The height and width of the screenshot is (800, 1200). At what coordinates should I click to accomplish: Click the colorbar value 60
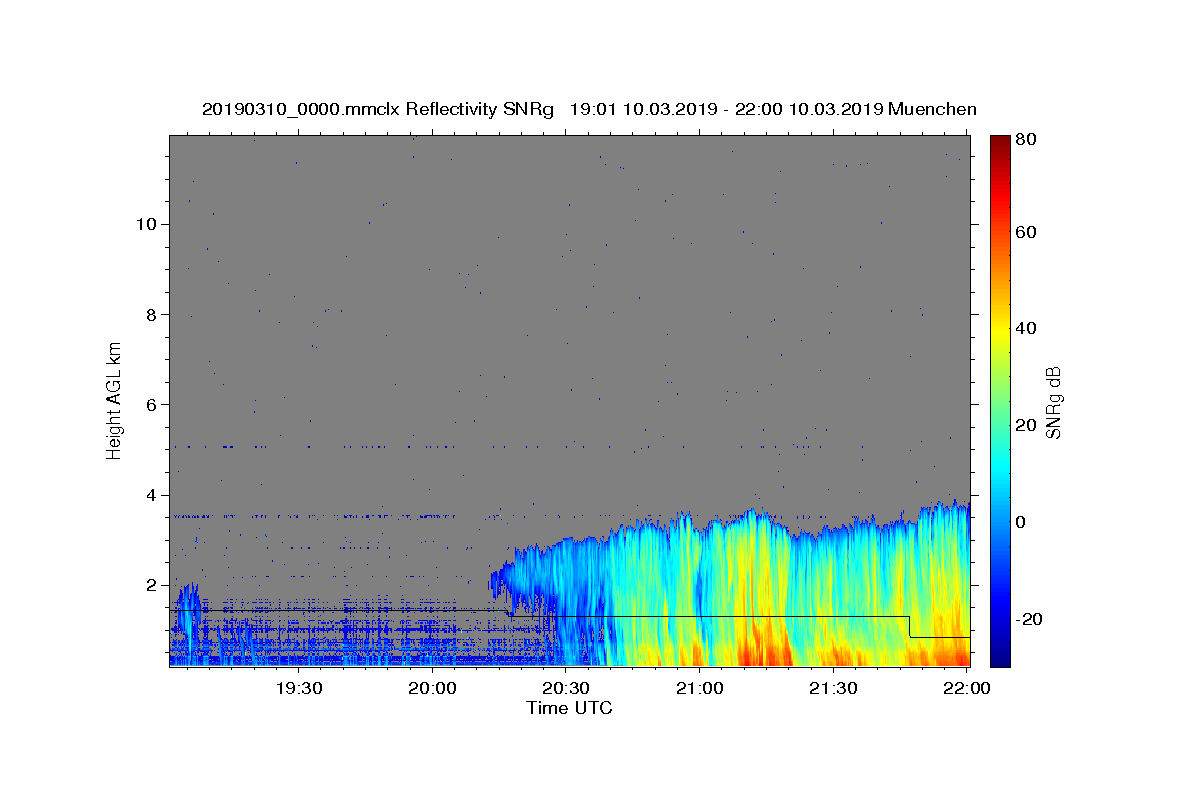[1028, 232]
